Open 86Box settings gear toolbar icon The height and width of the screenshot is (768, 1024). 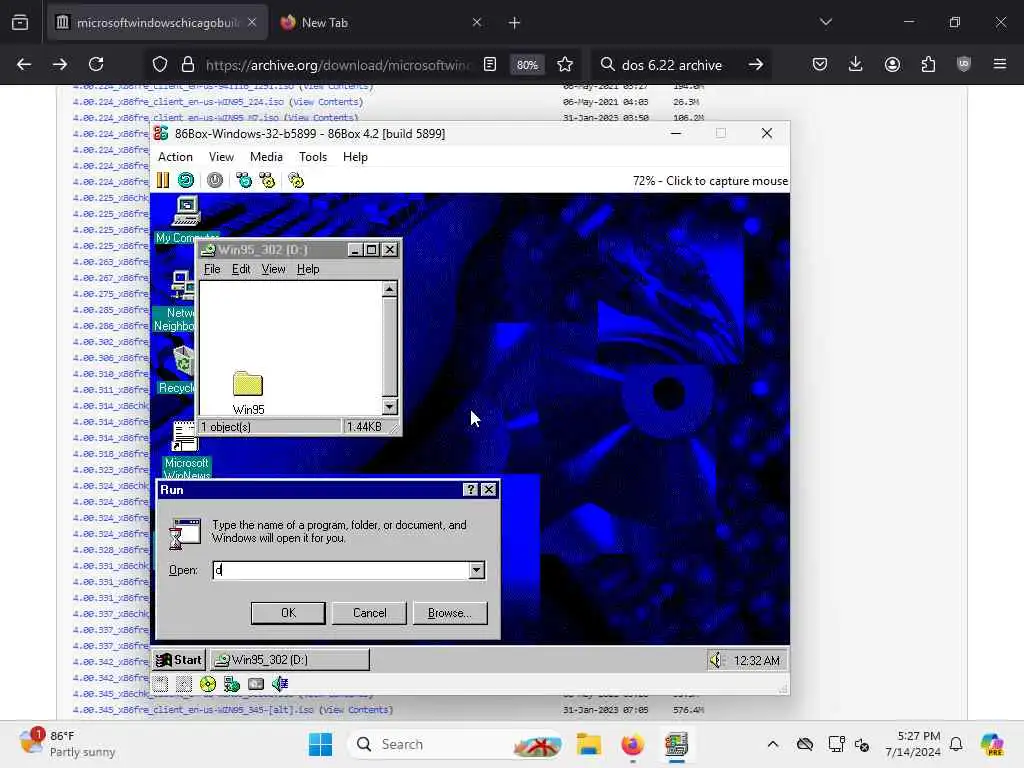[x=296, y=180]
